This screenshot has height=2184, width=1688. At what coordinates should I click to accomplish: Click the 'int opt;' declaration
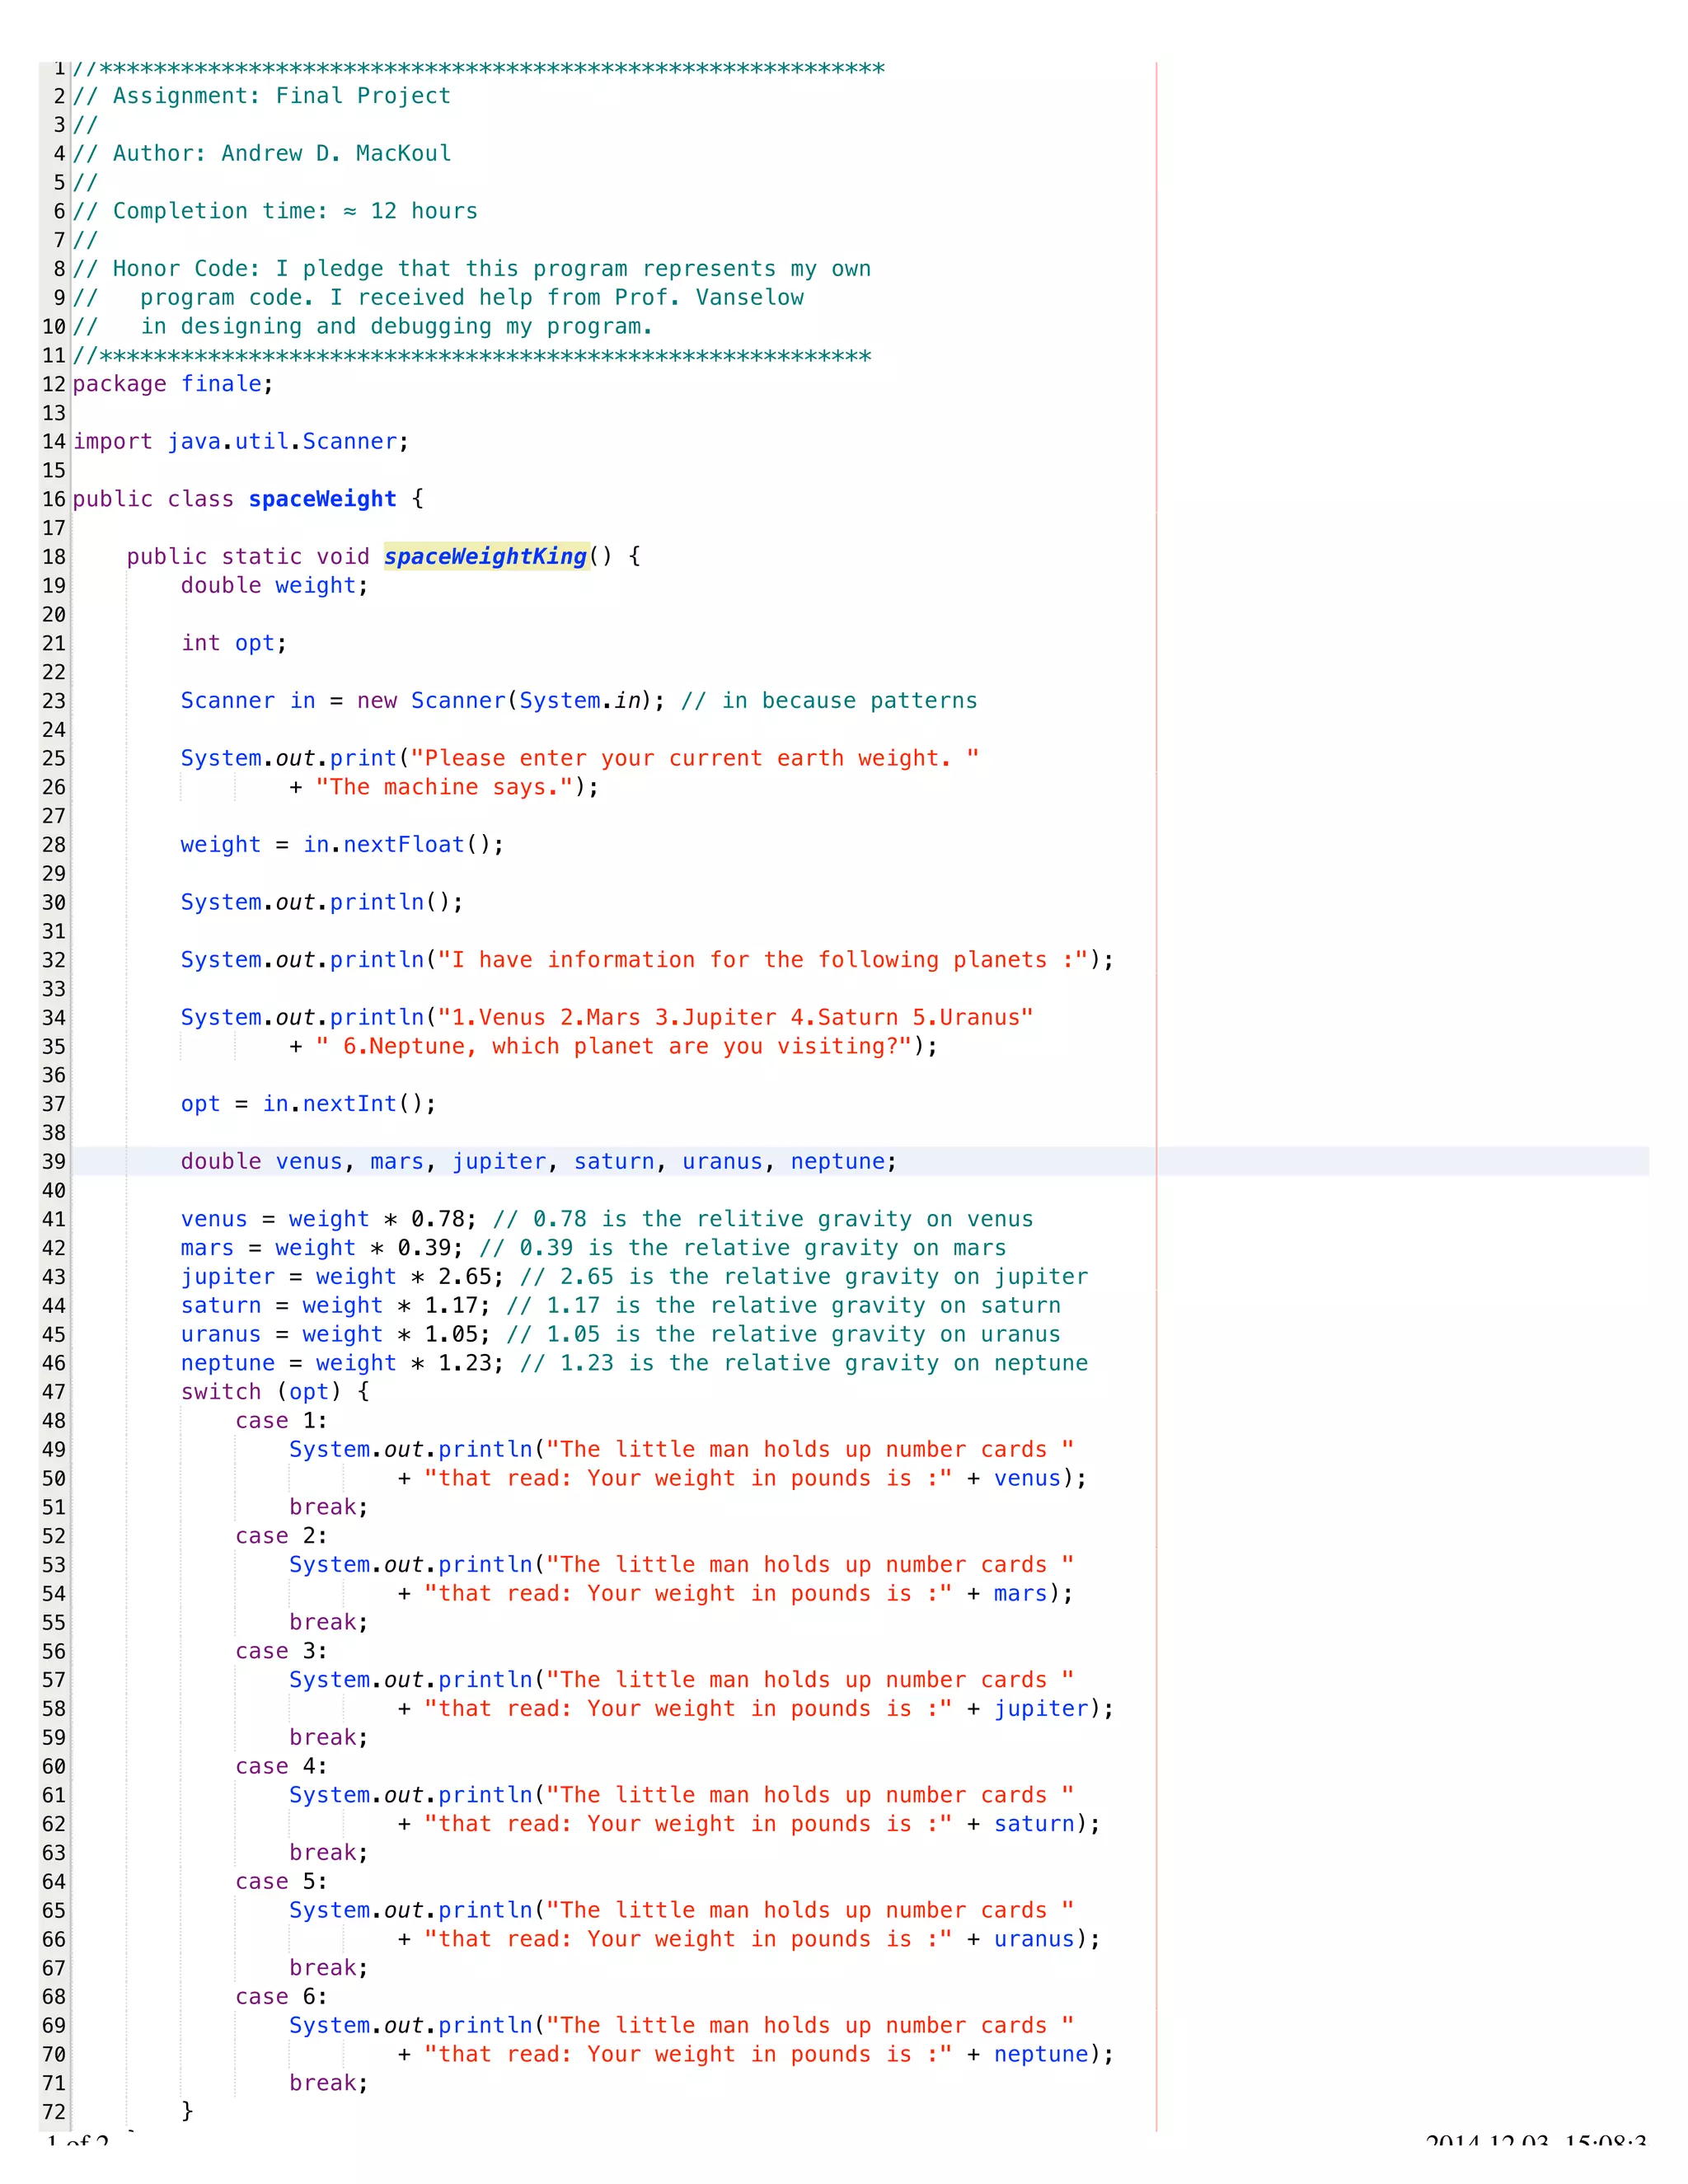234,643
